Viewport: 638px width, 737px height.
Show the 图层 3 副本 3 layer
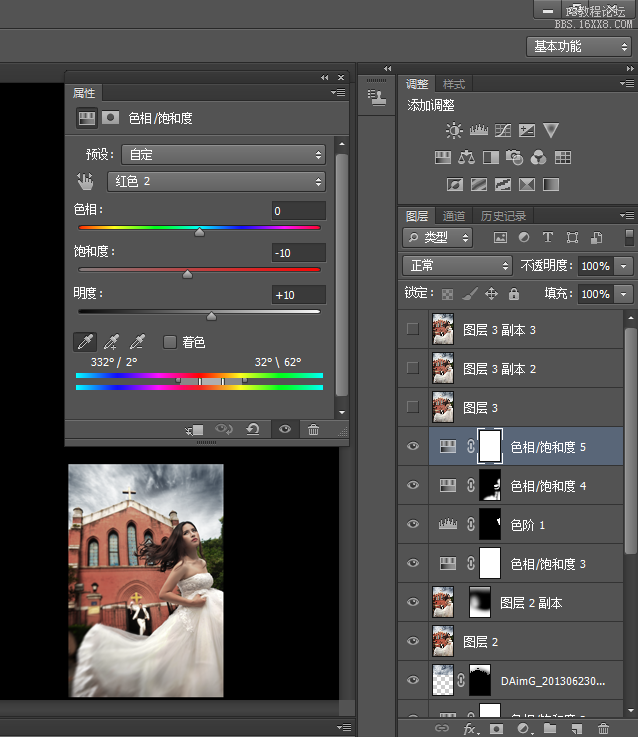pyautogui.click(x=413, y=329)
